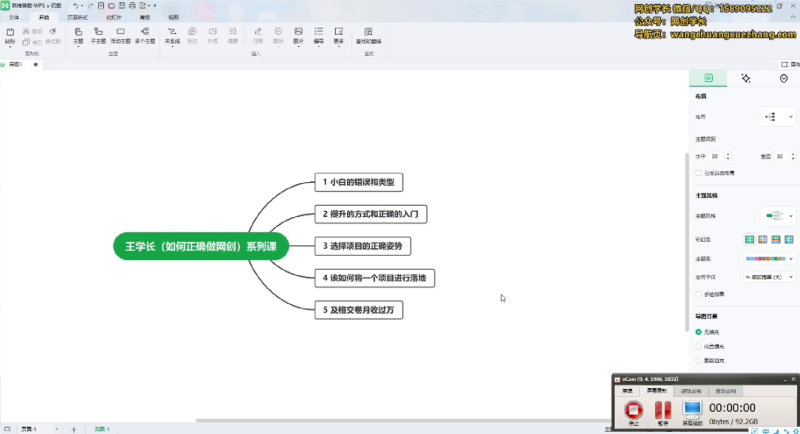This screenshot has width=800, height=434.
Task: Select the 无填充 radio button
Action: 698,331
